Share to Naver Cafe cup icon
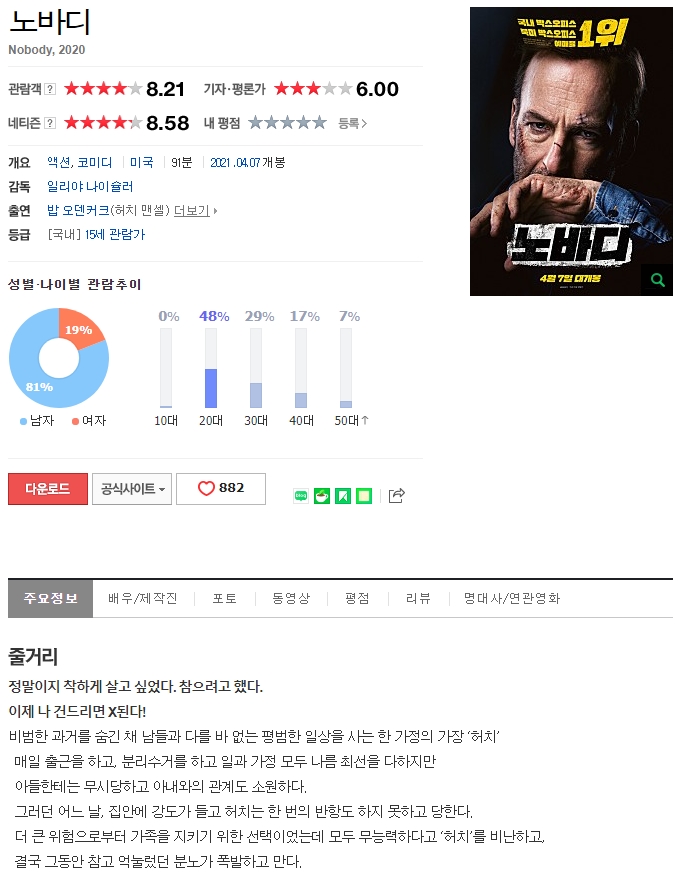 (322, 496)
